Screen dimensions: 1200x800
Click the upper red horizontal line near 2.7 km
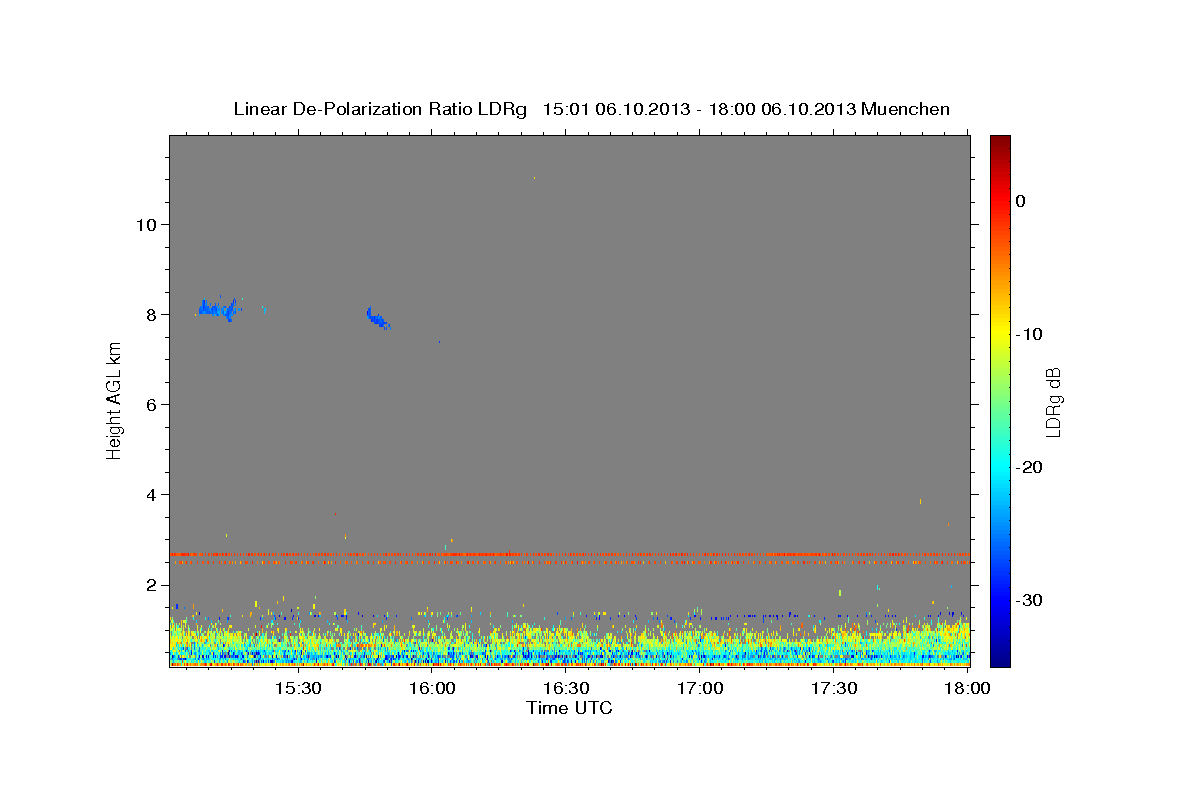(569, 554)
